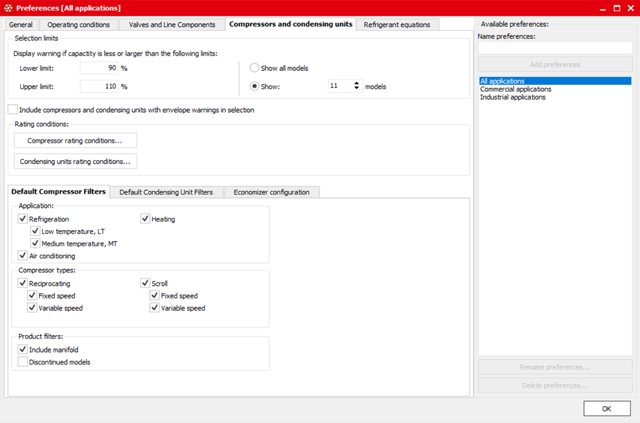Open the Operating conditions tab
The image size is (640, 423).
click(x=79, y=23)
